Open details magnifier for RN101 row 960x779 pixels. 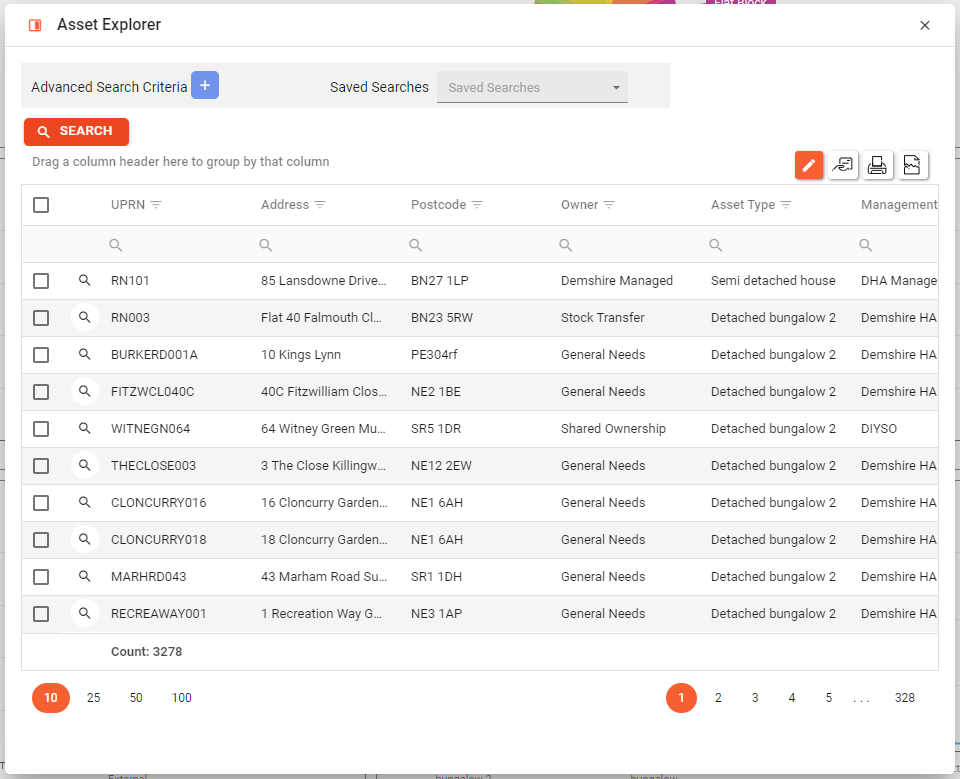tap(85, 281)
